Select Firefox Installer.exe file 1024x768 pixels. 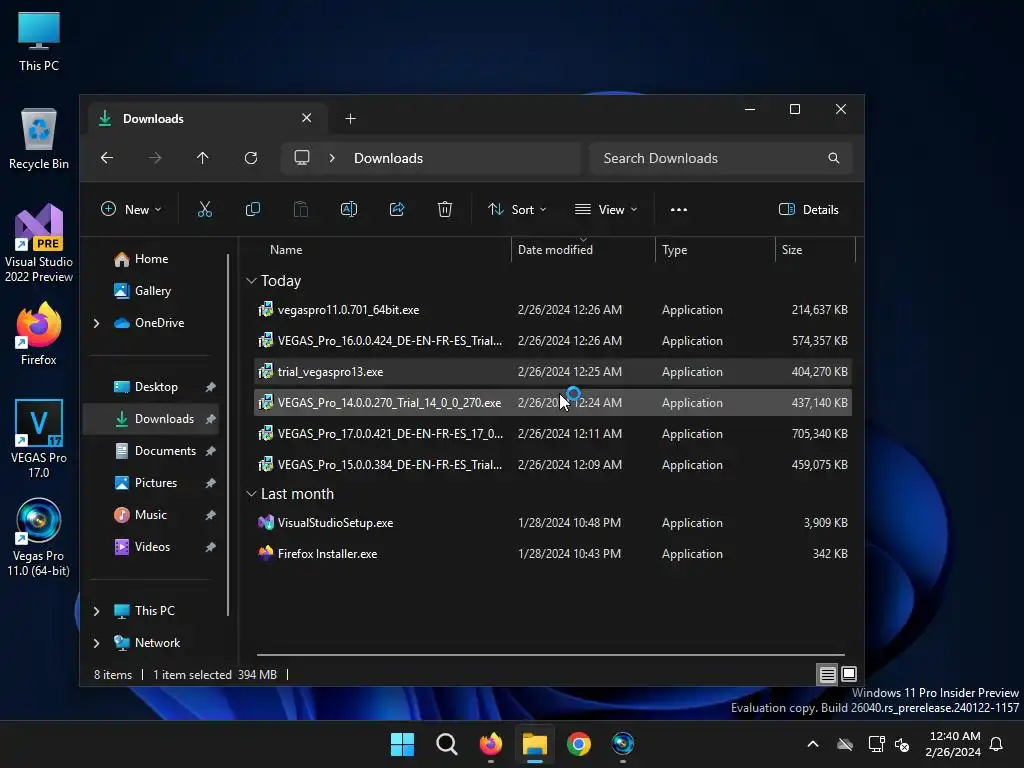(x=552, y=554)
